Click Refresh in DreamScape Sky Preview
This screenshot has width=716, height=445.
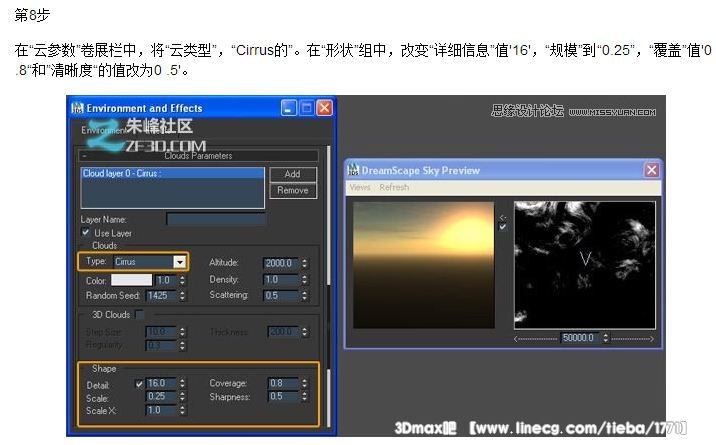point(394,188)
